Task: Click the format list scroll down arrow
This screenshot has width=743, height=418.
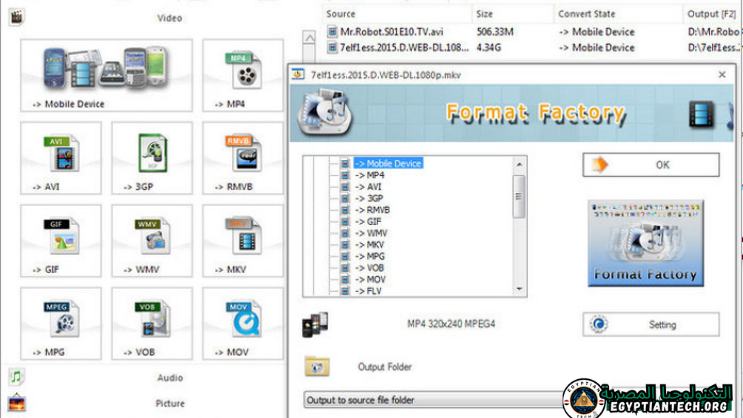Action: 519,289
